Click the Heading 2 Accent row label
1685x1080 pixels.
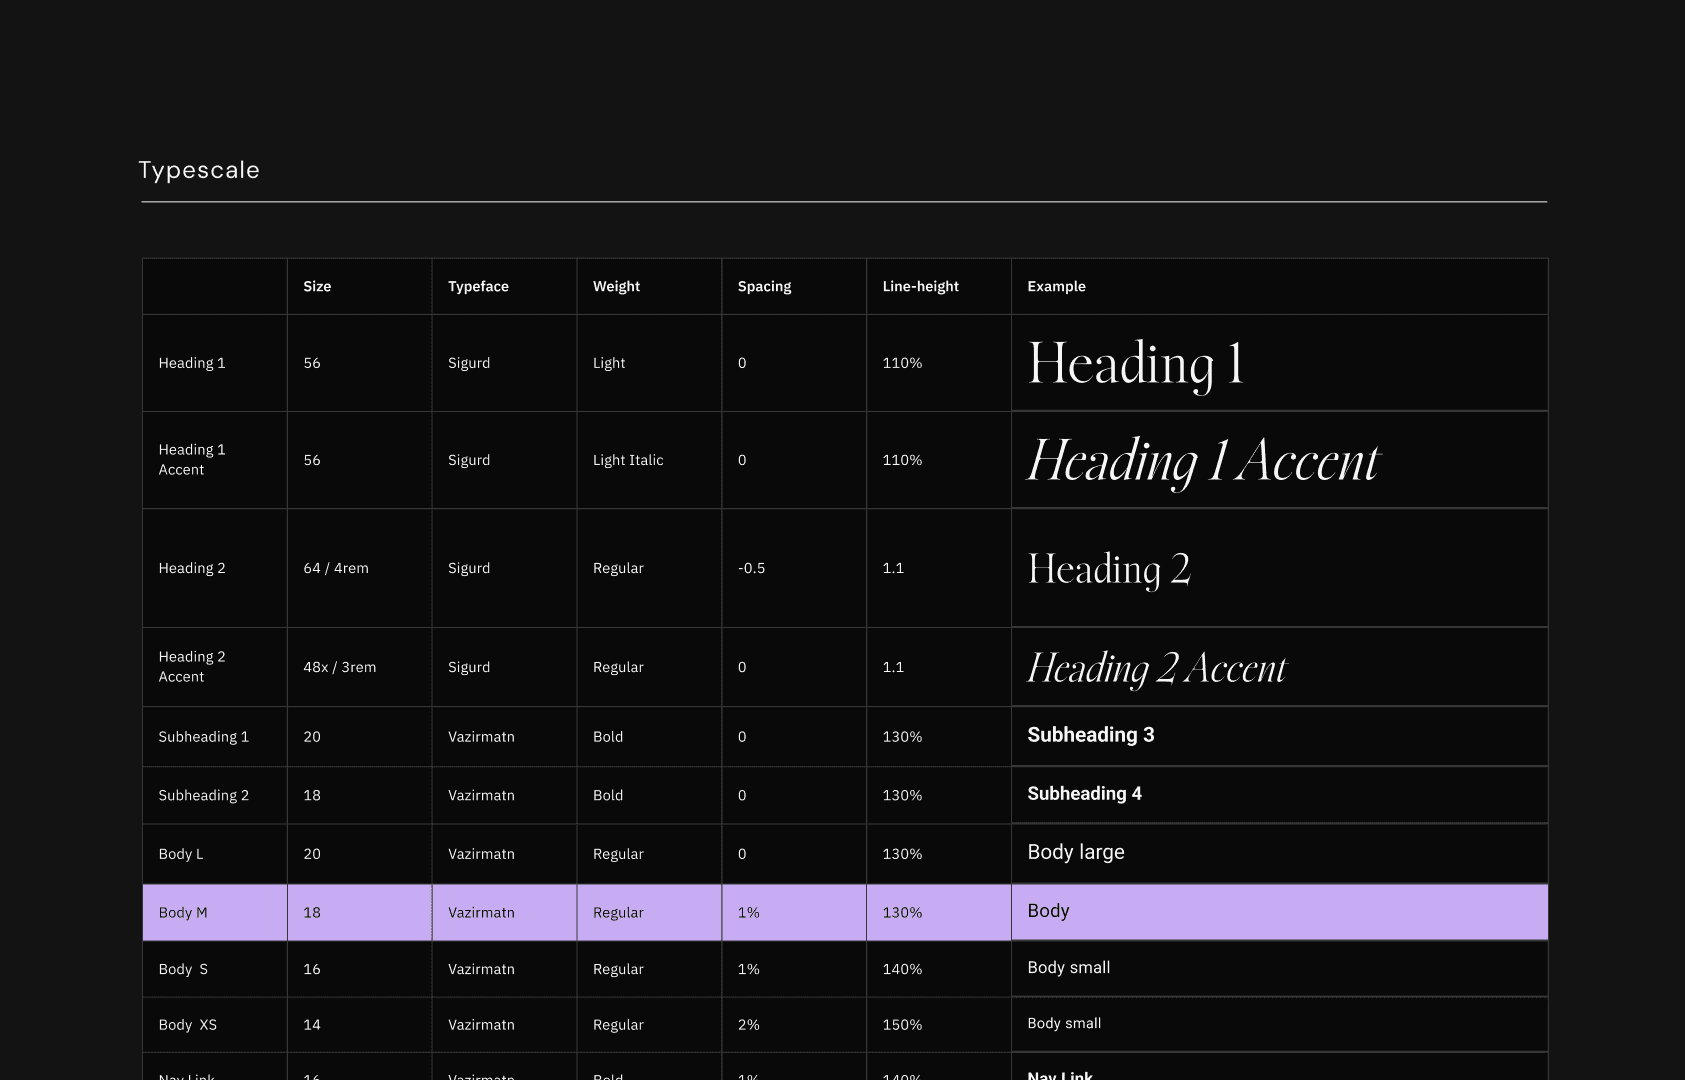[192, 667]
